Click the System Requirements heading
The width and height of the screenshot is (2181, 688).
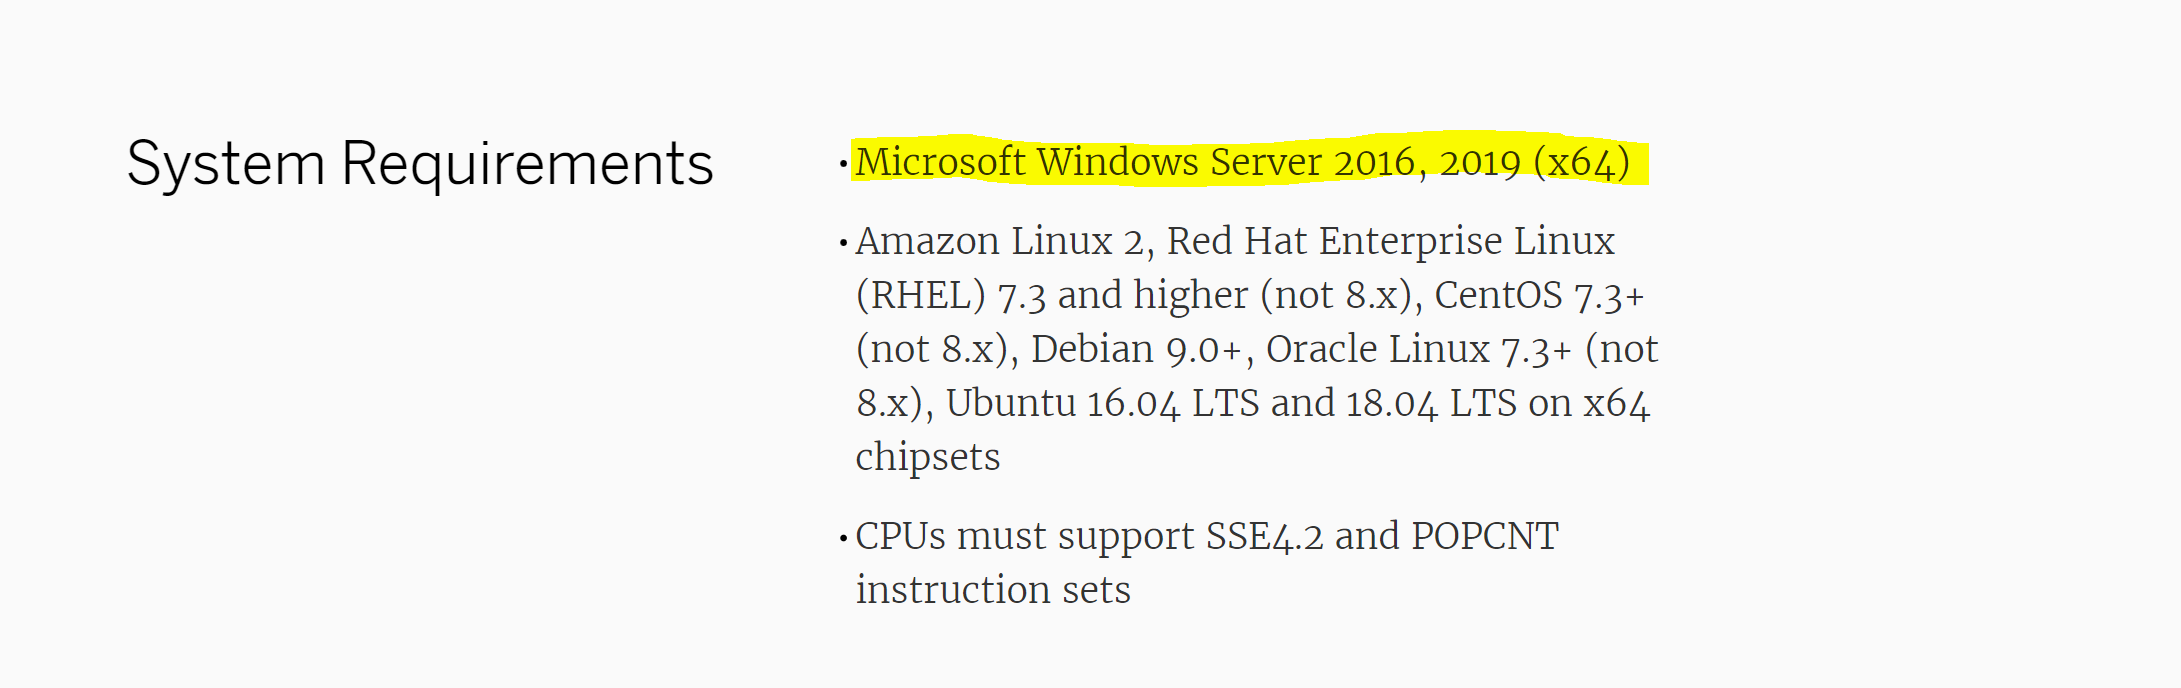(x=420, y=164)
